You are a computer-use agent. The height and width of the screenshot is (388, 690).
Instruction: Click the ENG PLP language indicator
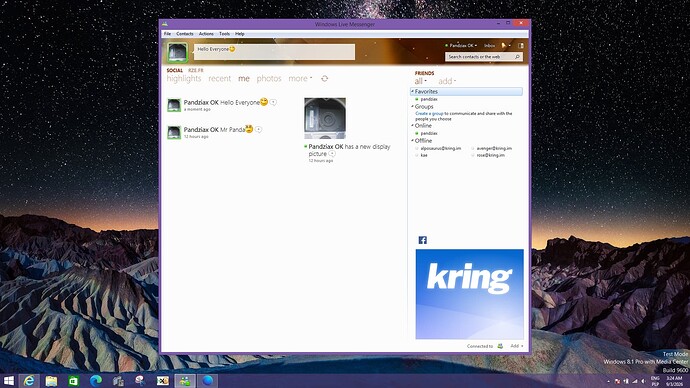655,381
